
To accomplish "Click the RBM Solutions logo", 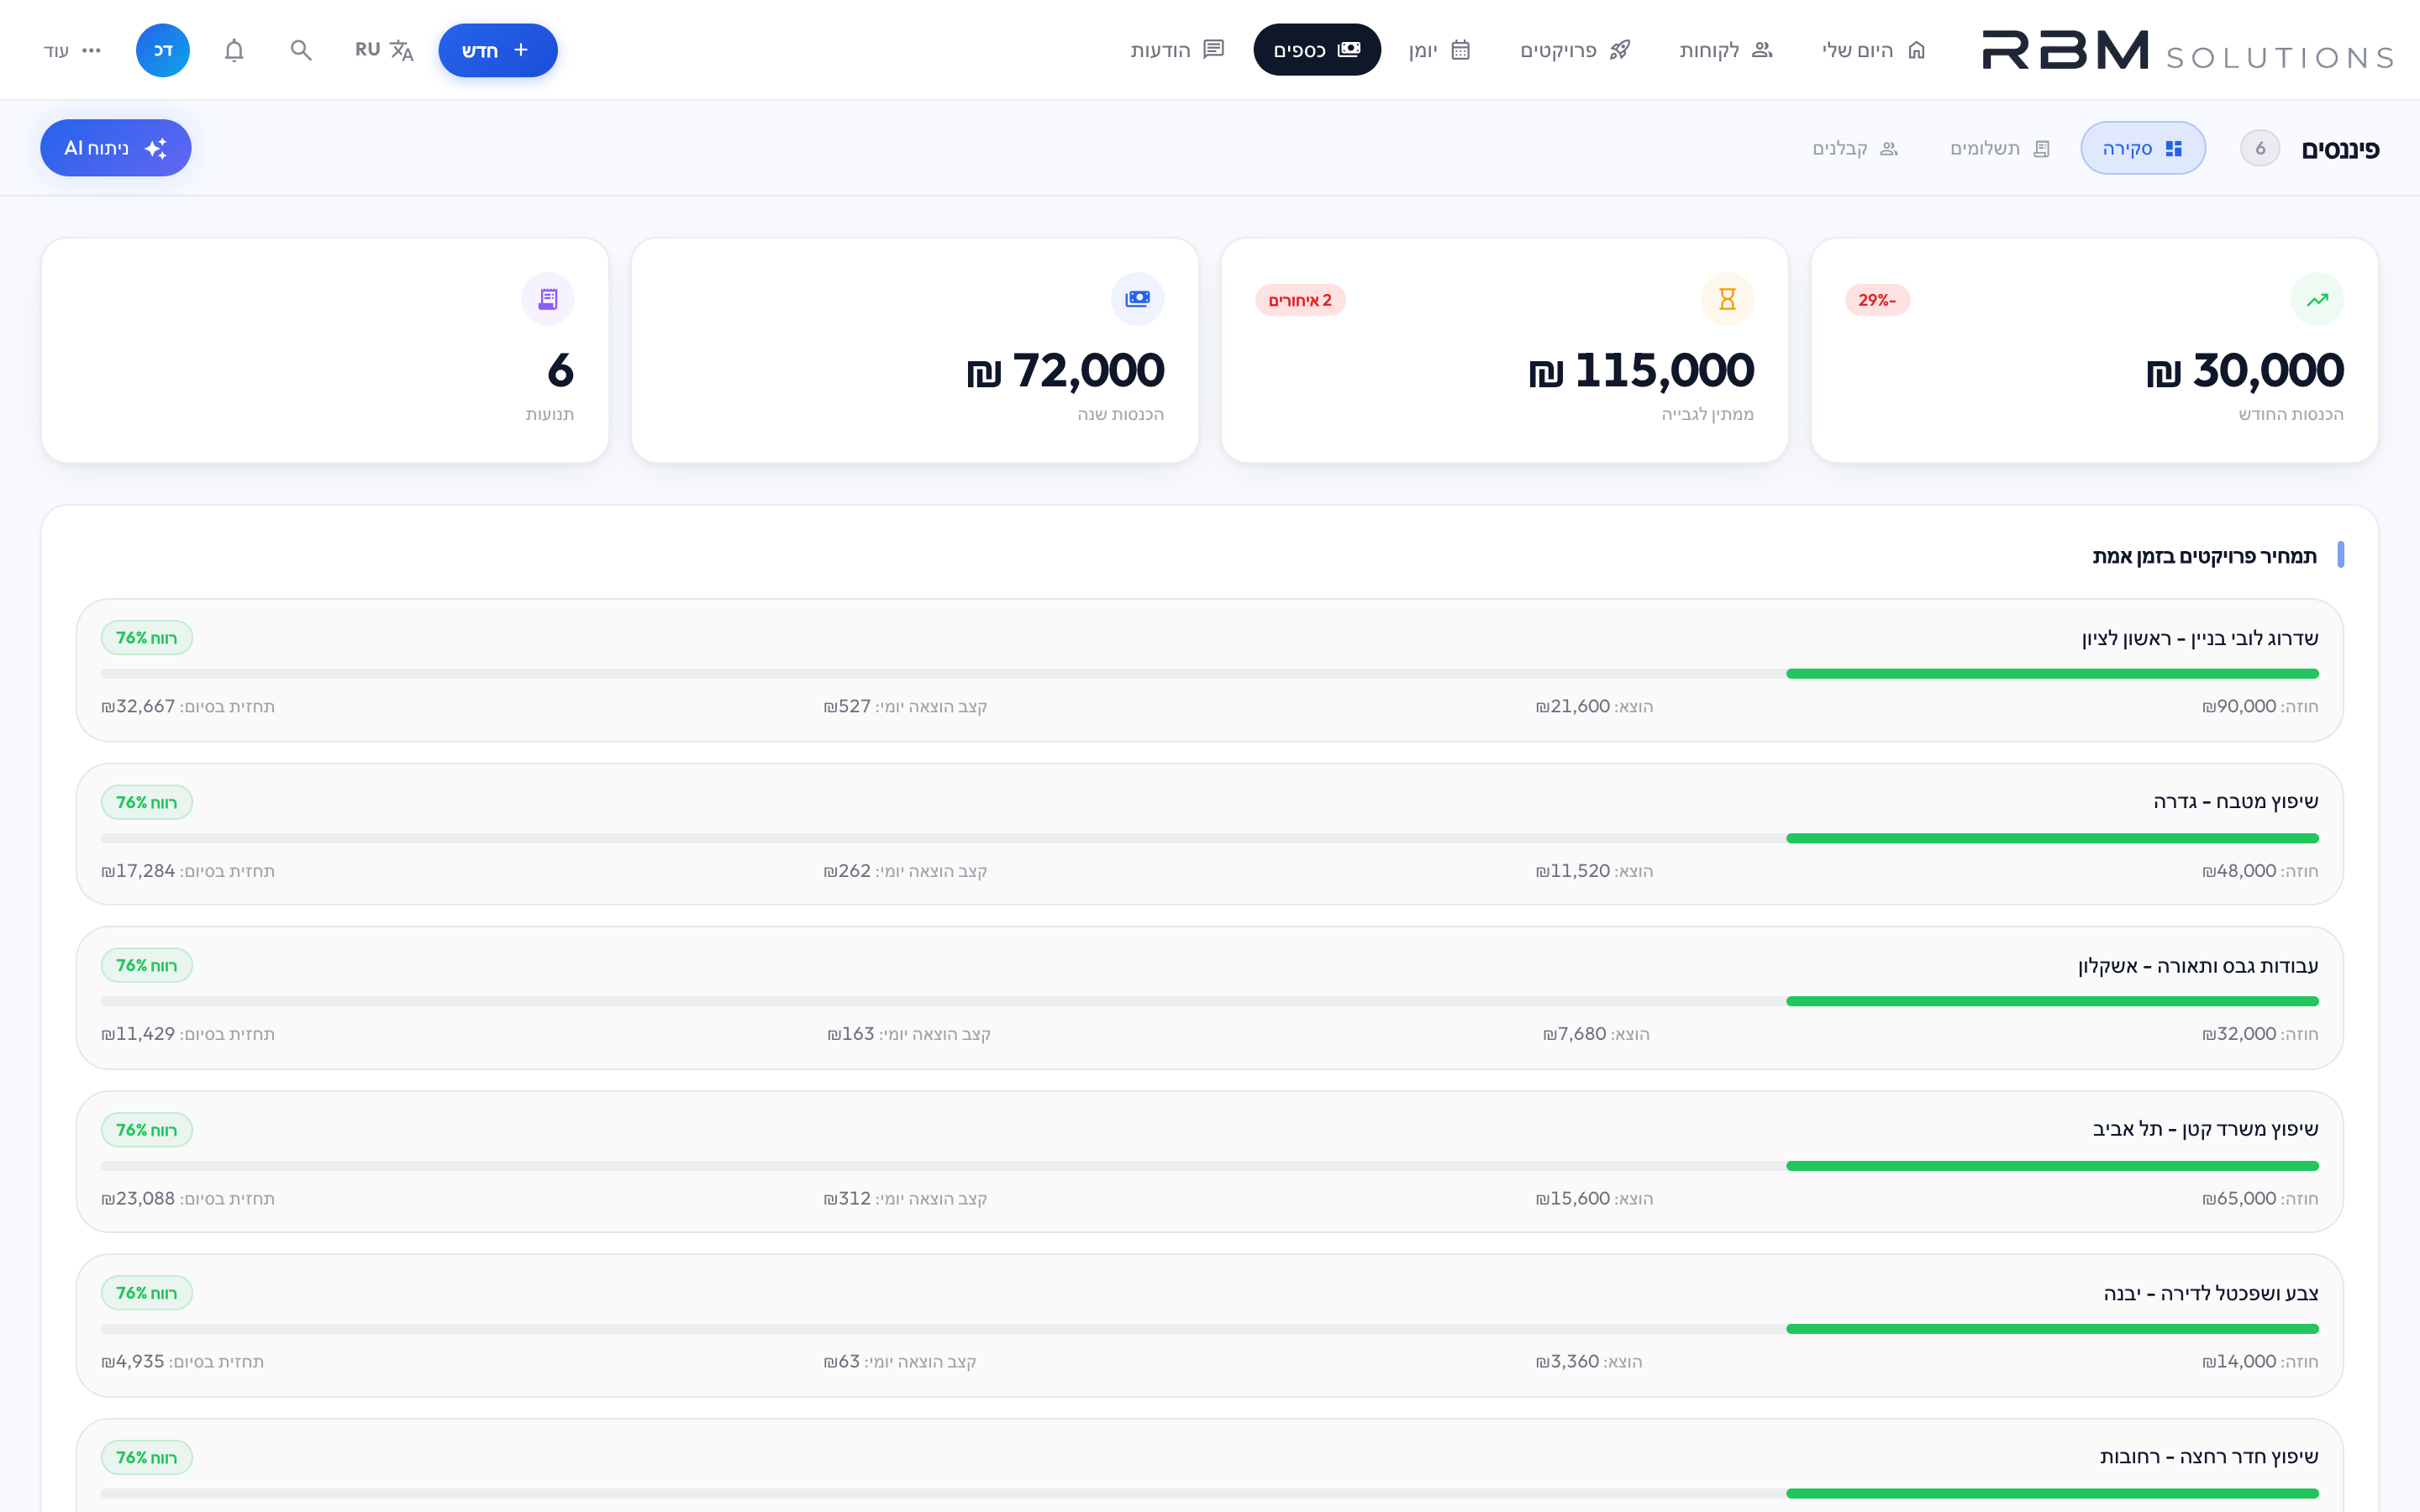I will [2188, 50].
